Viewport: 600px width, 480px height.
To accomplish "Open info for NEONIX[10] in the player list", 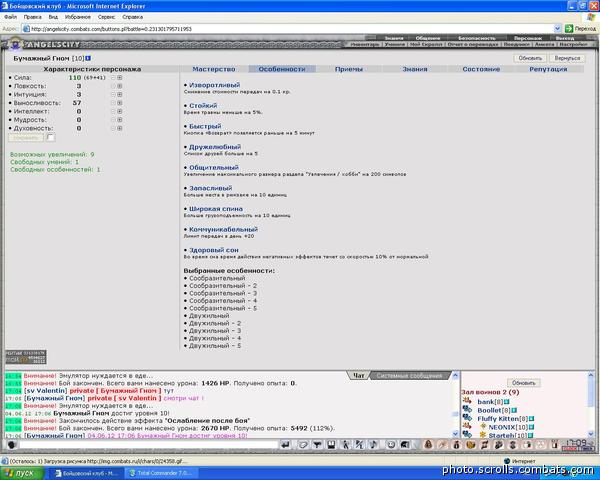I will pyautogui.click(x=531, y=427).
